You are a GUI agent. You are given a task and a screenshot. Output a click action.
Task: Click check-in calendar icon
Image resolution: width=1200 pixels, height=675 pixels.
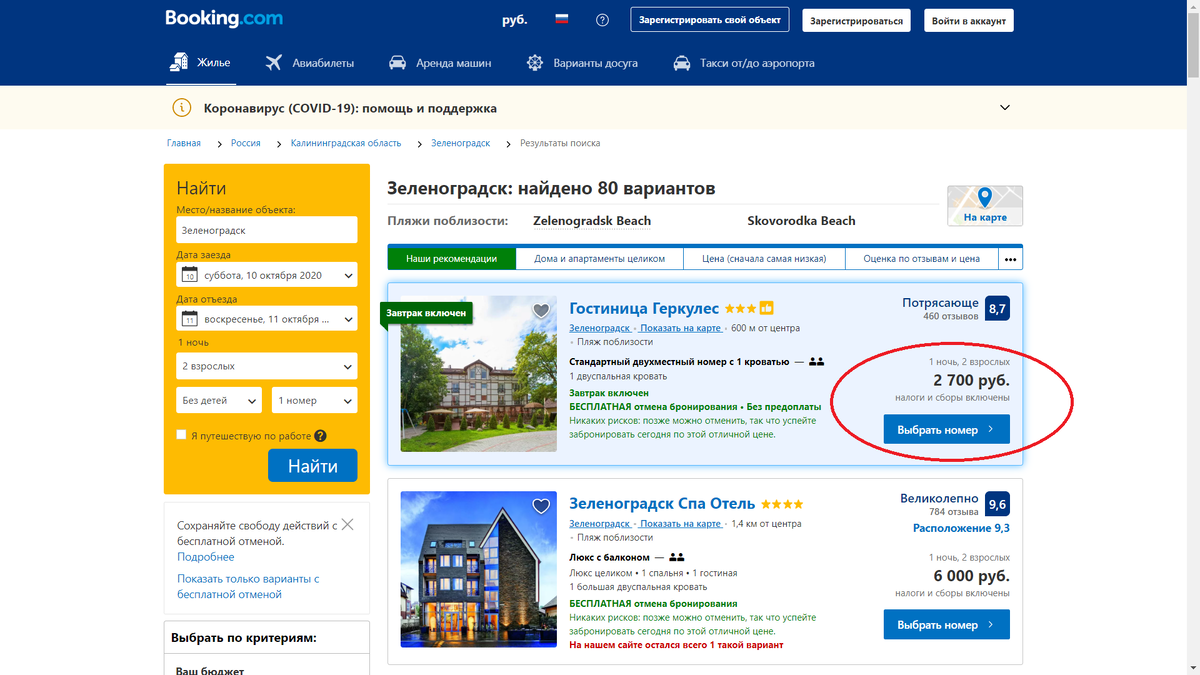click(x=189, y=275)
